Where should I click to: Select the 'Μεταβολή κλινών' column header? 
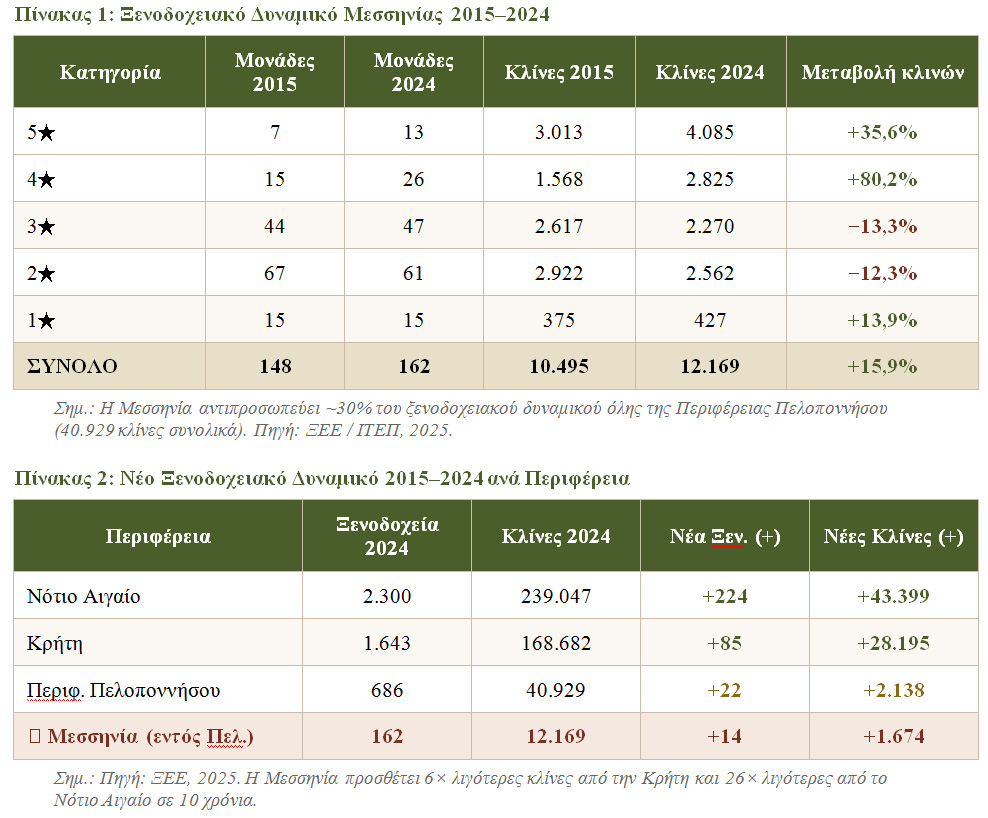pyautogui.click(x=882, y=72)
